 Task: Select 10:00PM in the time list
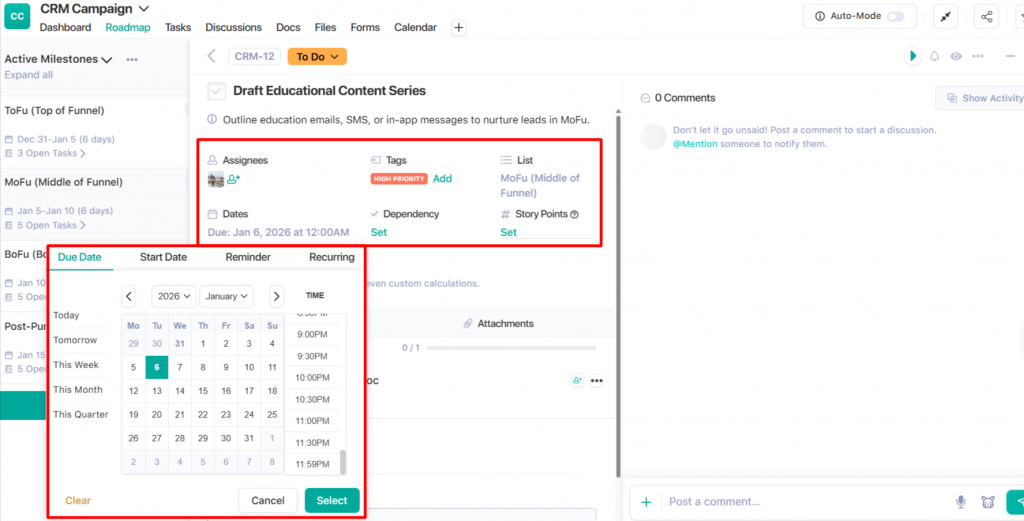click(312, 377)
